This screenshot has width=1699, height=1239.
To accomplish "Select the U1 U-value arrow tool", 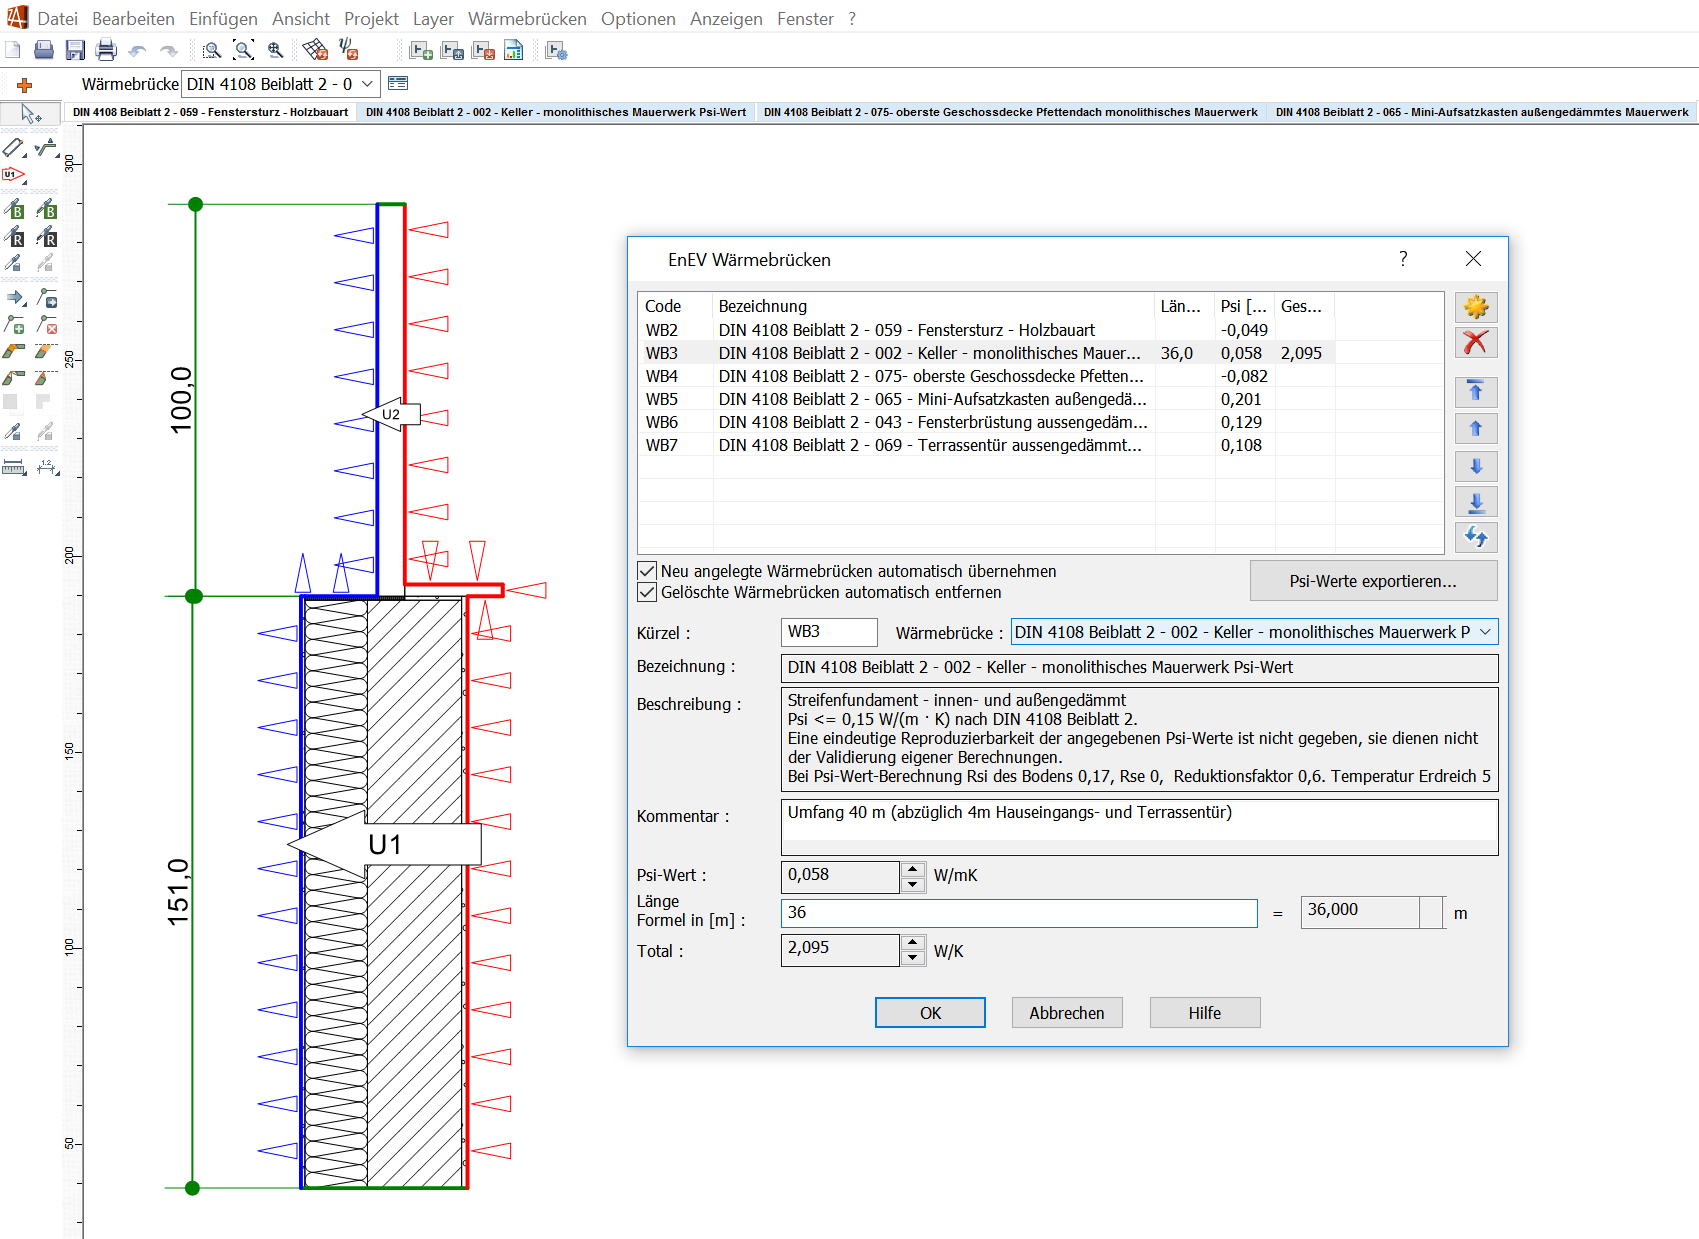I will [14, 174].
